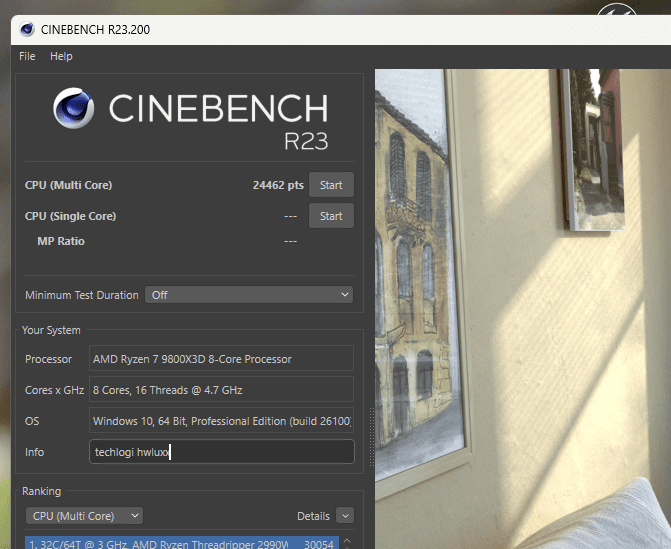
Task: Click the Cinebench R23 logo sphere
Action: point(73,108)
